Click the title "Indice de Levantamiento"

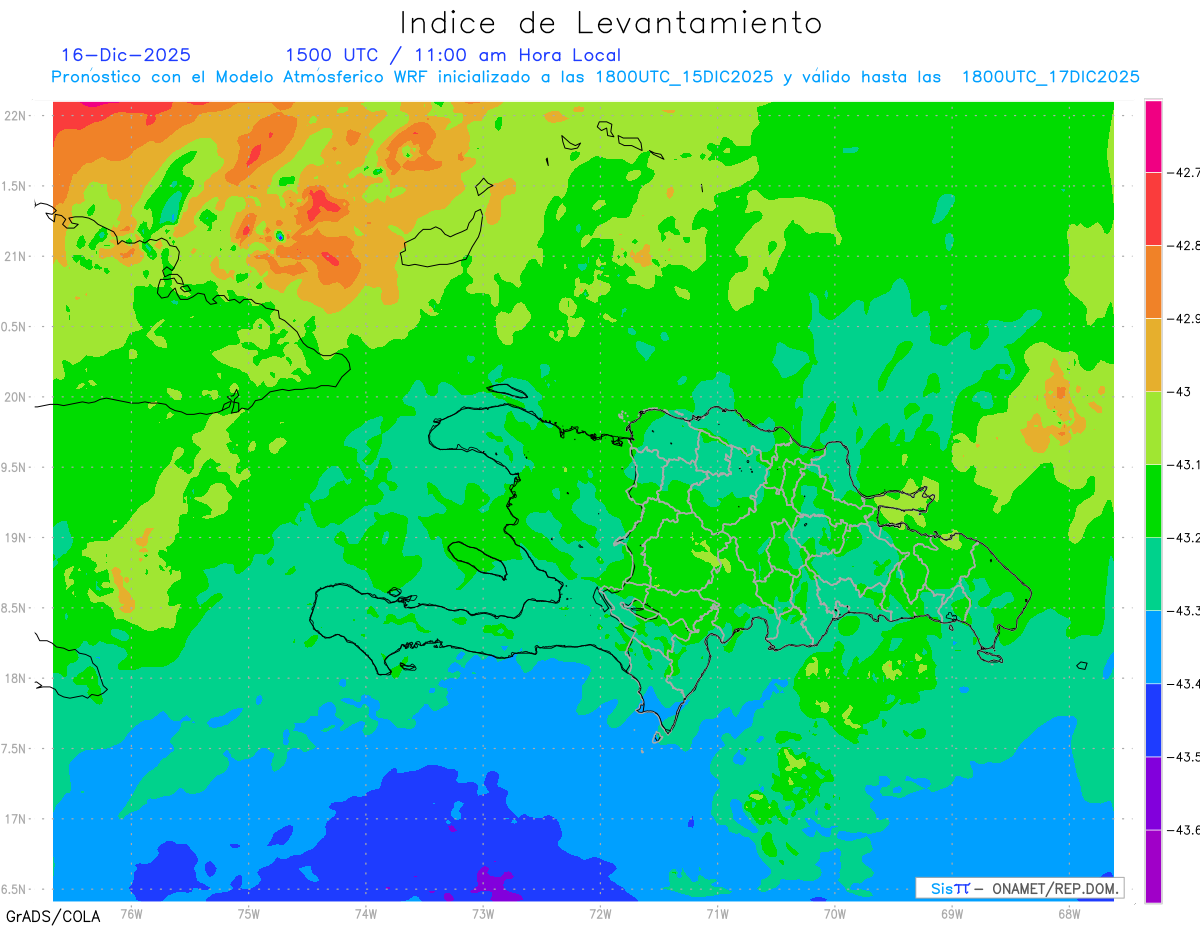click(x=611, y=23)
